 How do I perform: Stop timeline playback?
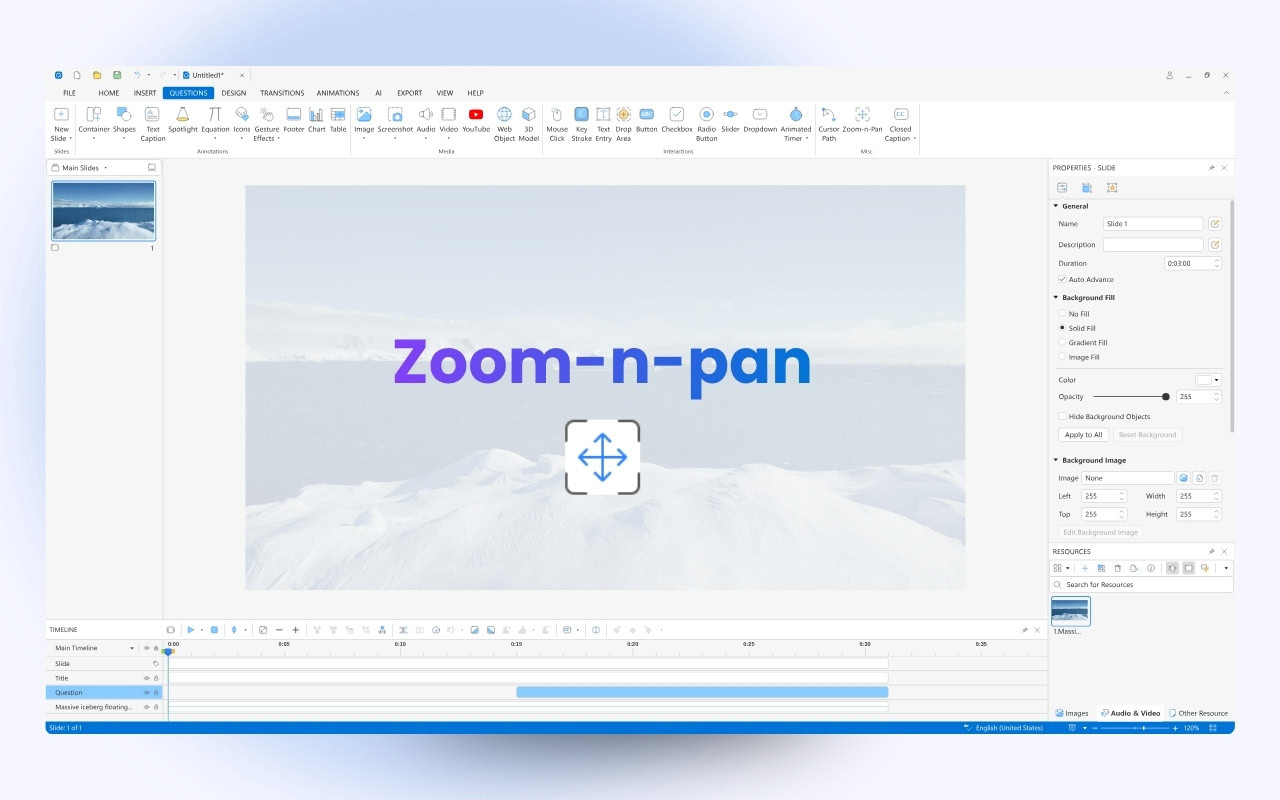pos(214,630)
